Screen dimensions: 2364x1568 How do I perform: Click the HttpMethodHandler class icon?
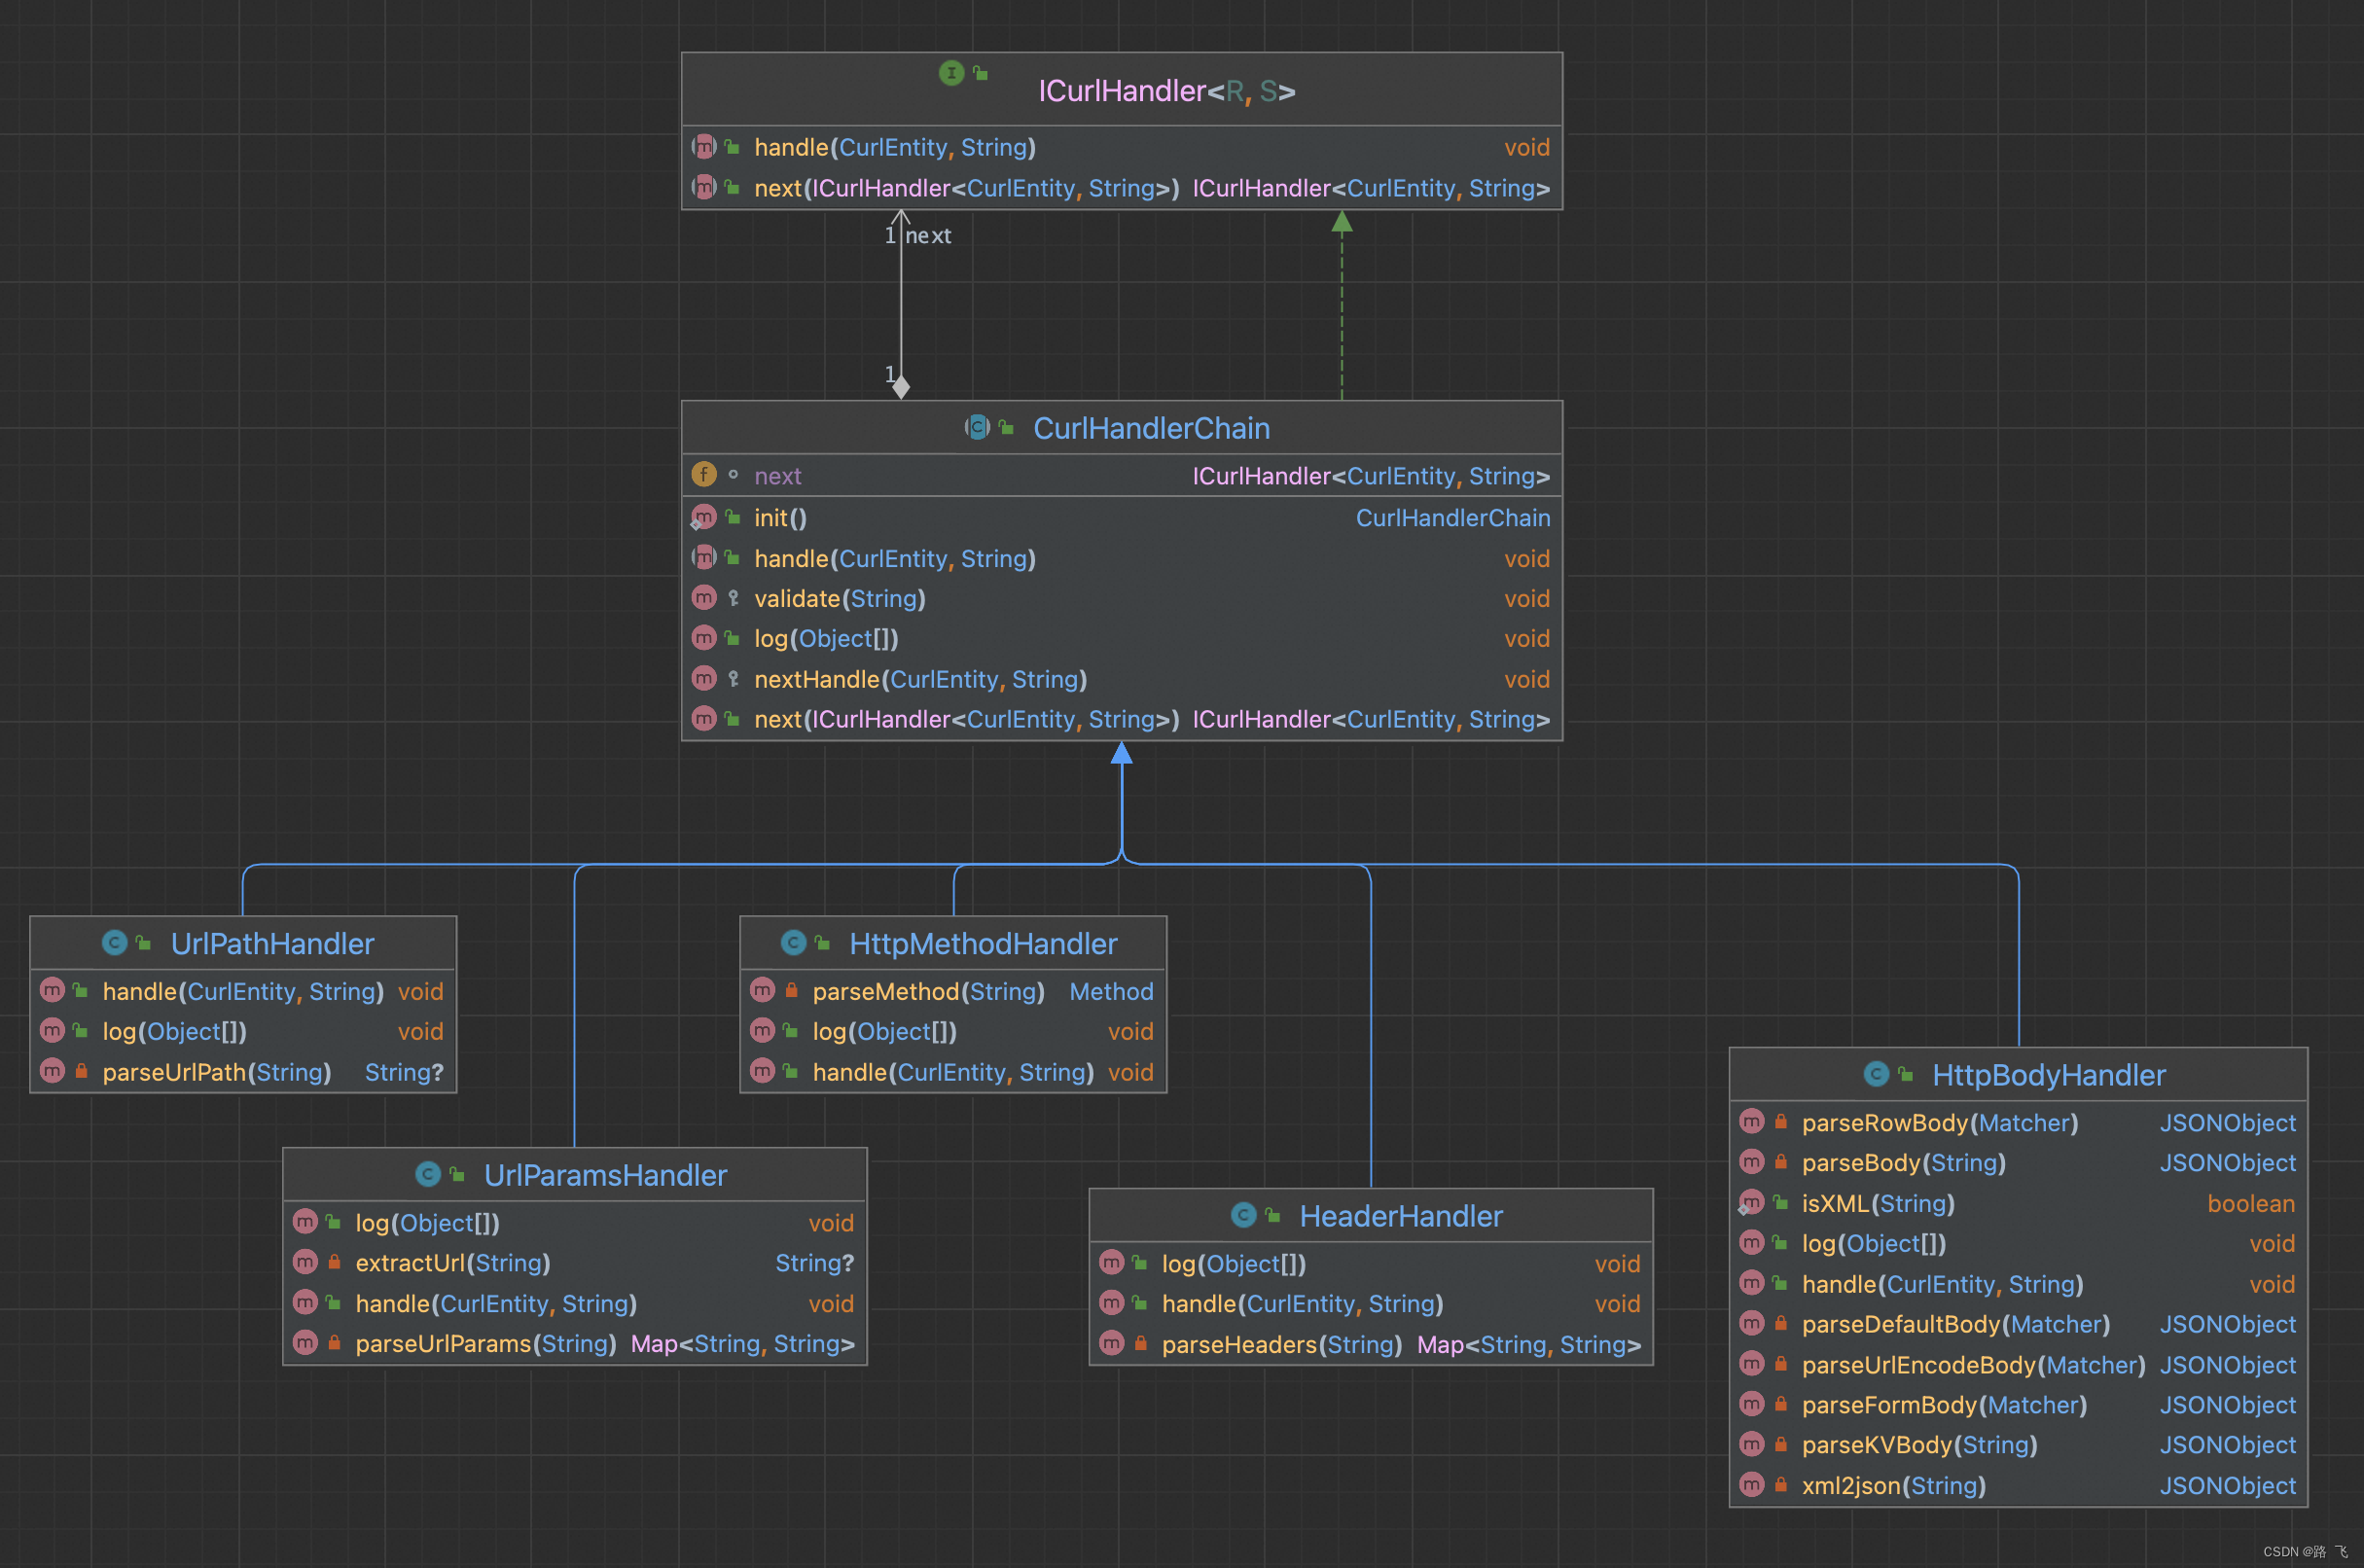pos(793,943)
